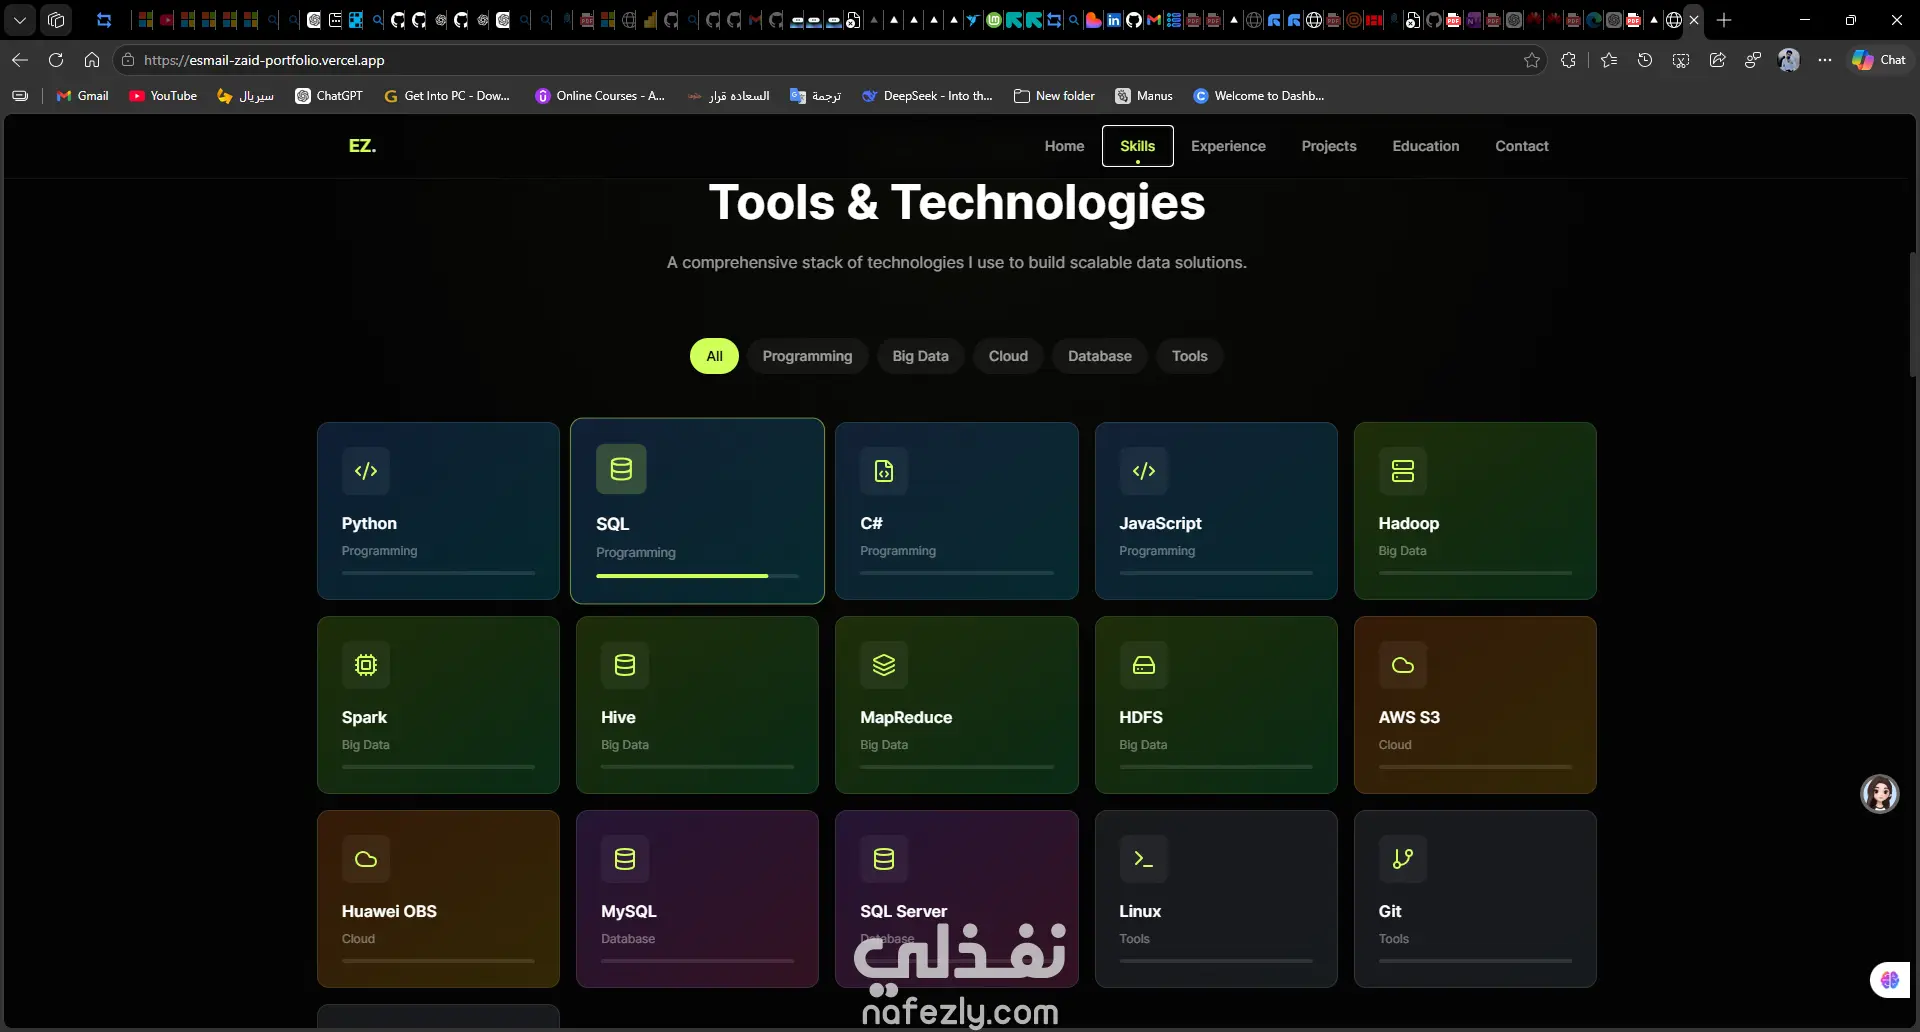Image resolution: width=1920 pixels, height=1032 pixels.
Task: Filter skills by Database
Action: pos(1100,356)
